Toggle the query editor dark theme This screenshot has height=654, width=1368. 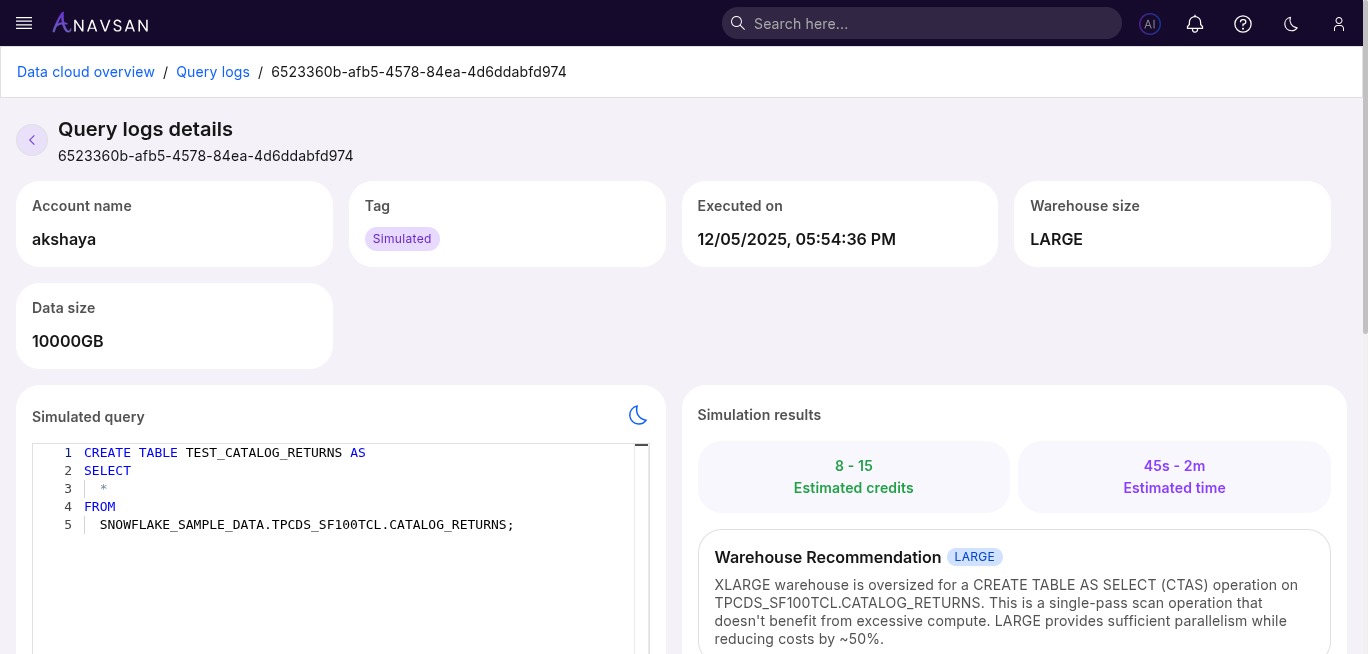point(637,415)
